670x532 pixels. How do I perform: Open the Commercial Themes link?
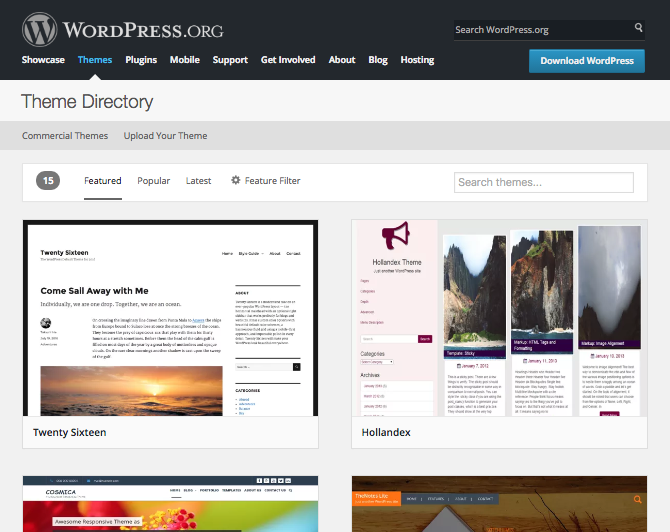pyautogui.click(x=65, y=136)
